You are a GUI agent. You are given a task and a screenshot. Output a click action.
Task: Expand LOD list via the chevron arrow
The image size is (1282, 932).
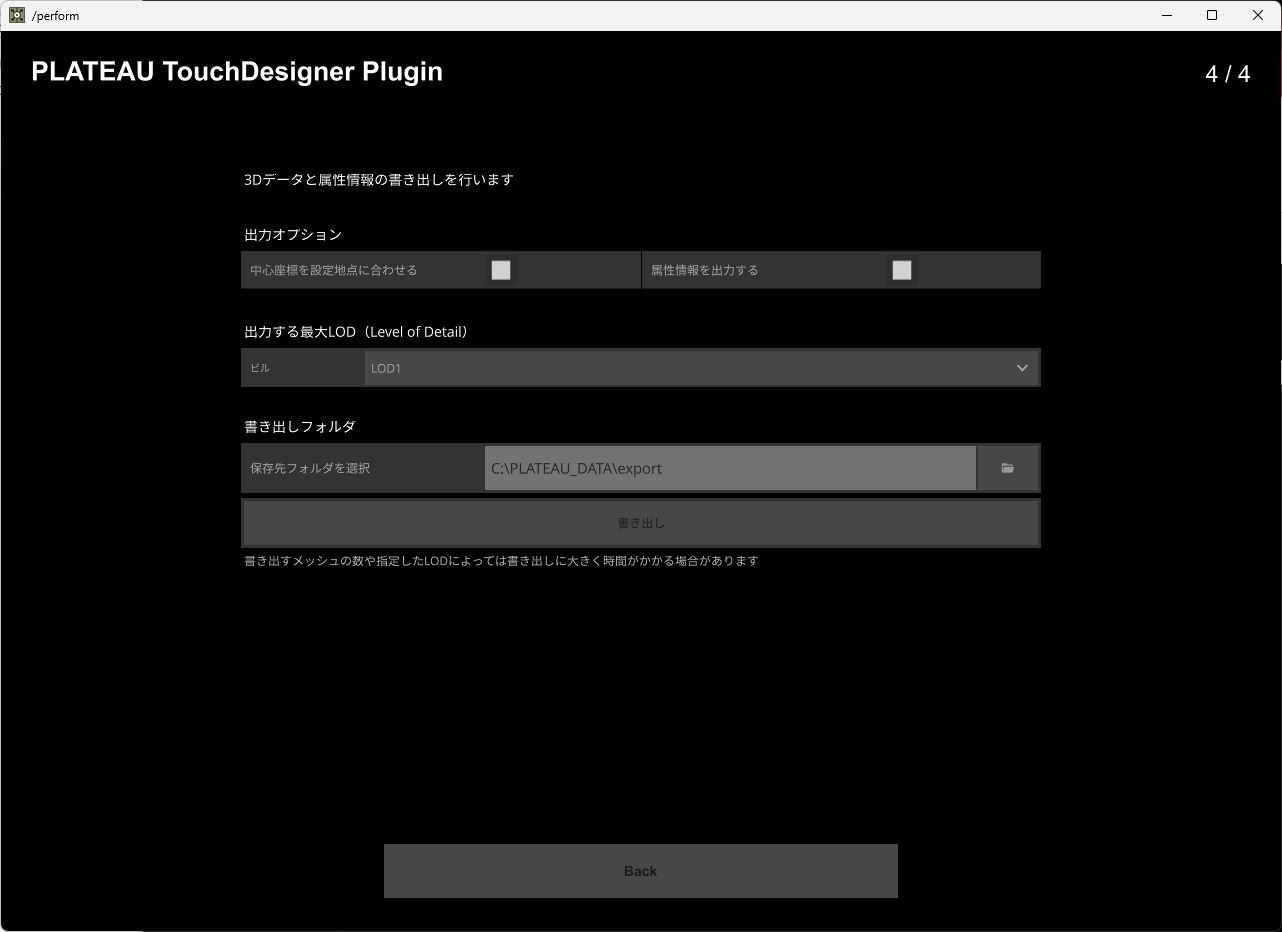pos(1022,368)
